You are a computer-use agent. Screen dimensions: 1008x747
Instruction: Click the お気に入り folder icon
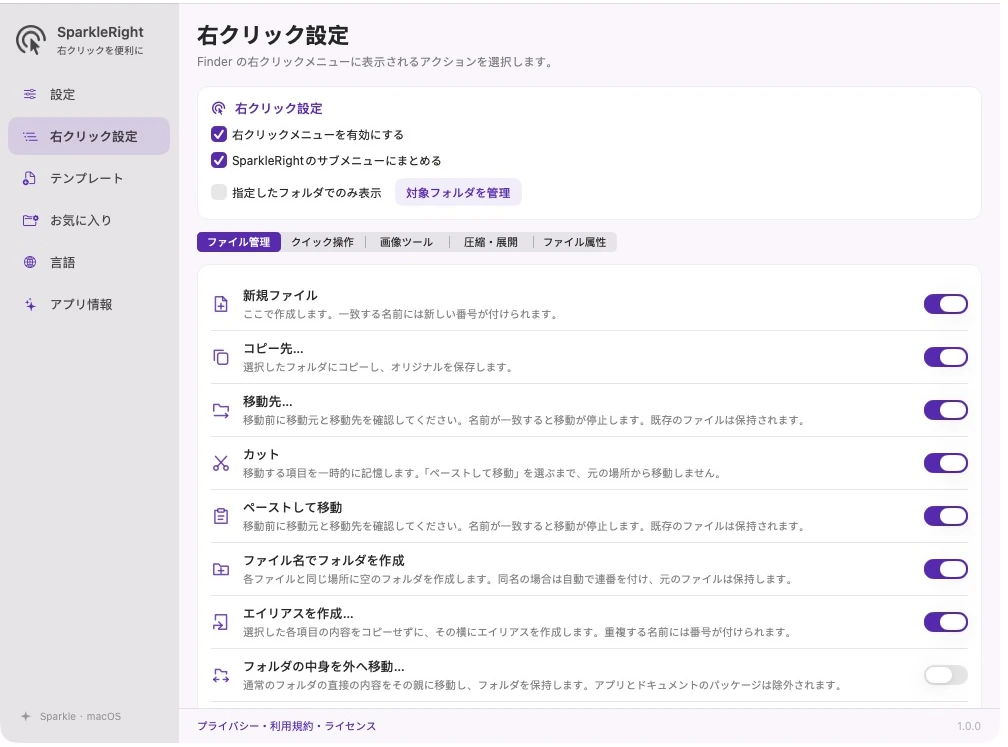(x=30, y=220)
